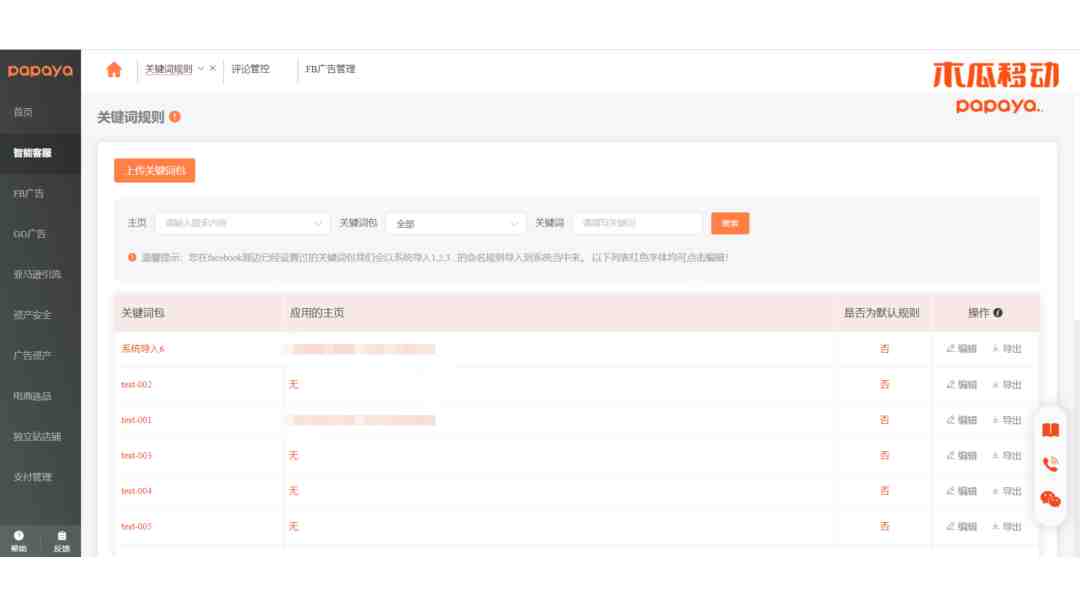The height and width of the screenshot is (608, 1080).
Task: Click the phone contact floating icon
Action: (x=1050, y=464)
